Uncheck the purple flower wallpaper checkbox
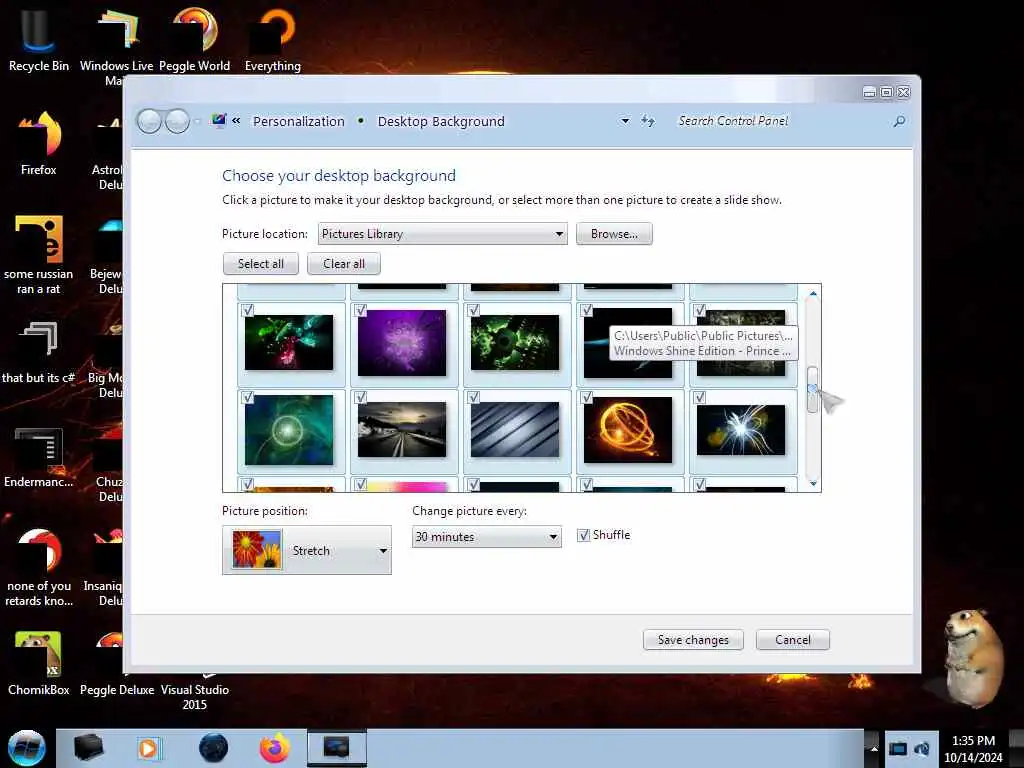This screenshot has height=768, width=1024. [360, 310]
